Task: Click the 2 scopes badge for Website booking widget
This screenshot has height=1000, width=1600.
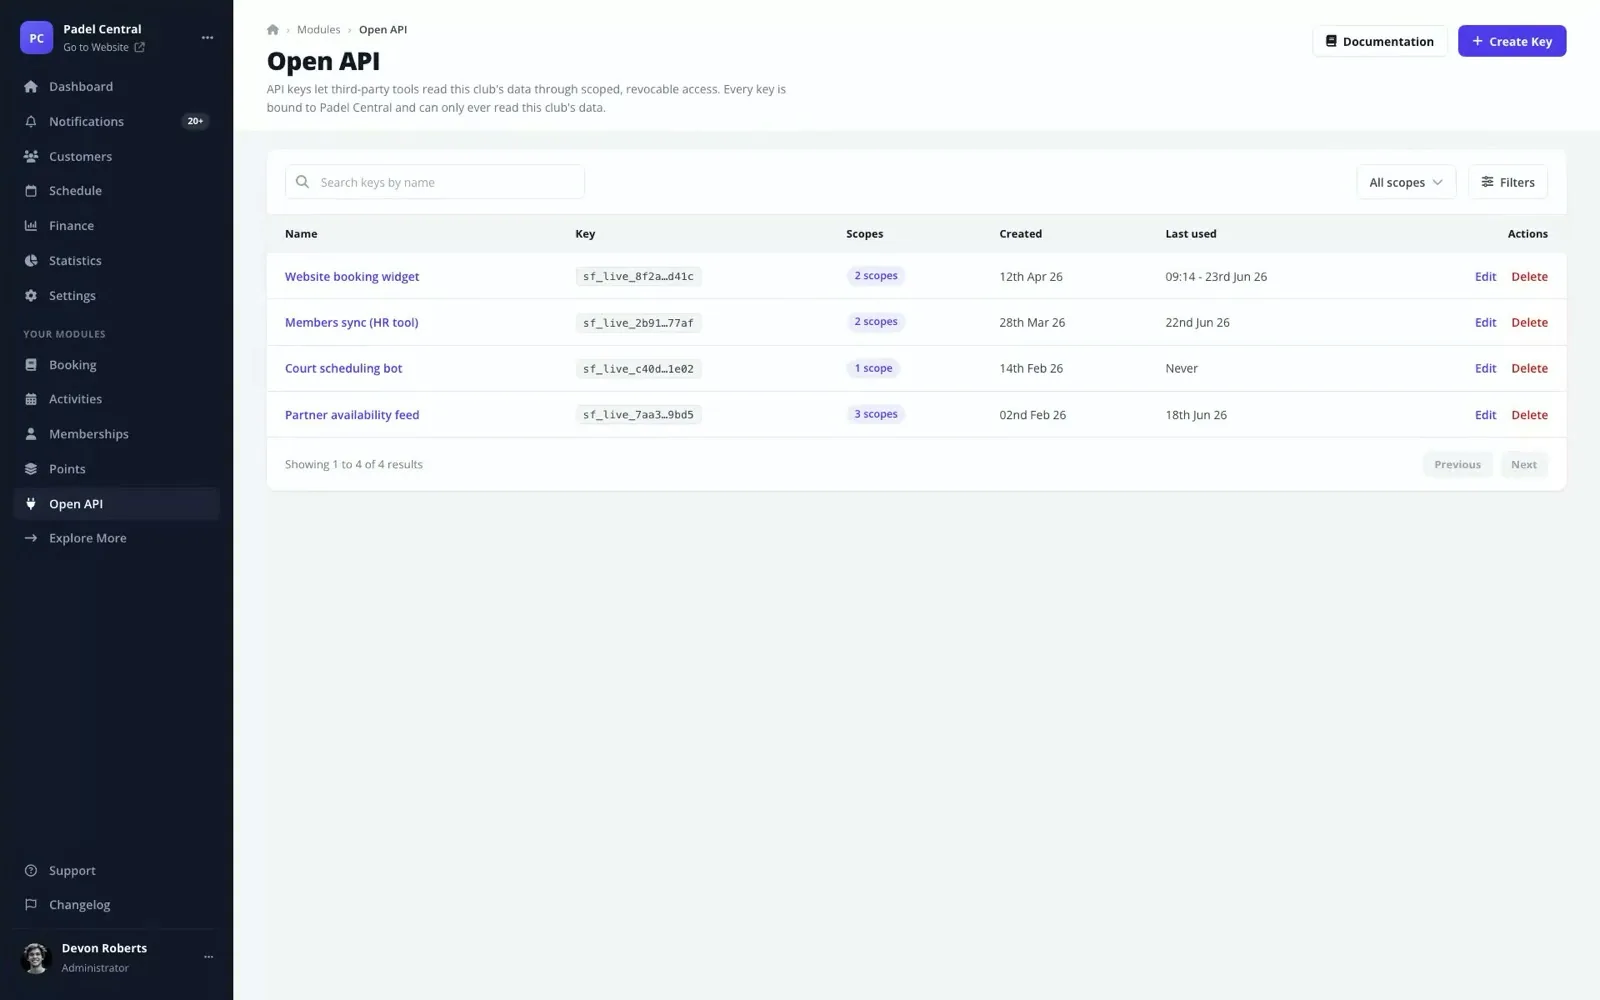Action: (876, 276)
